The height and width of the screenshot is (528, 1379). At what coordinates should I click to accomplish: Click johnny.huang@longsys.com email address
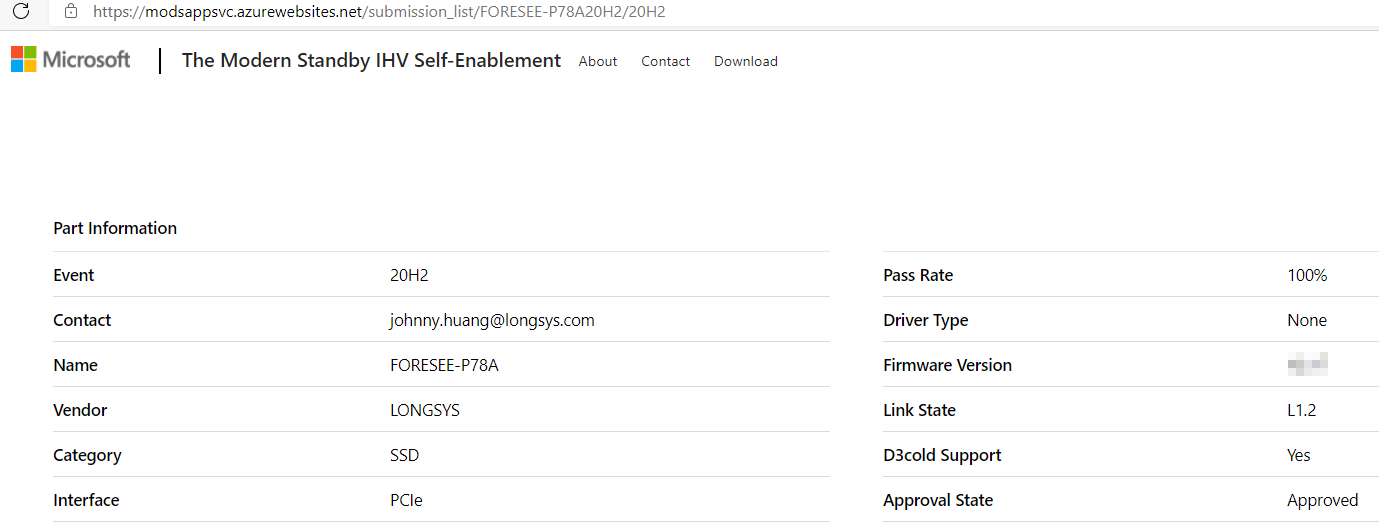(x=492, y=320)
